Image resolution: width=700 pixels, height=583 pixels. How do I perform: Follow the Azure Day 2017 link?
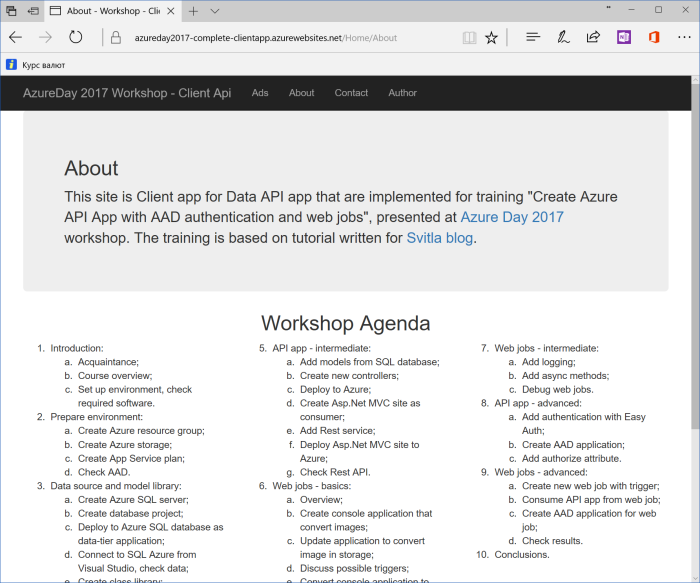tap(512, 217)
